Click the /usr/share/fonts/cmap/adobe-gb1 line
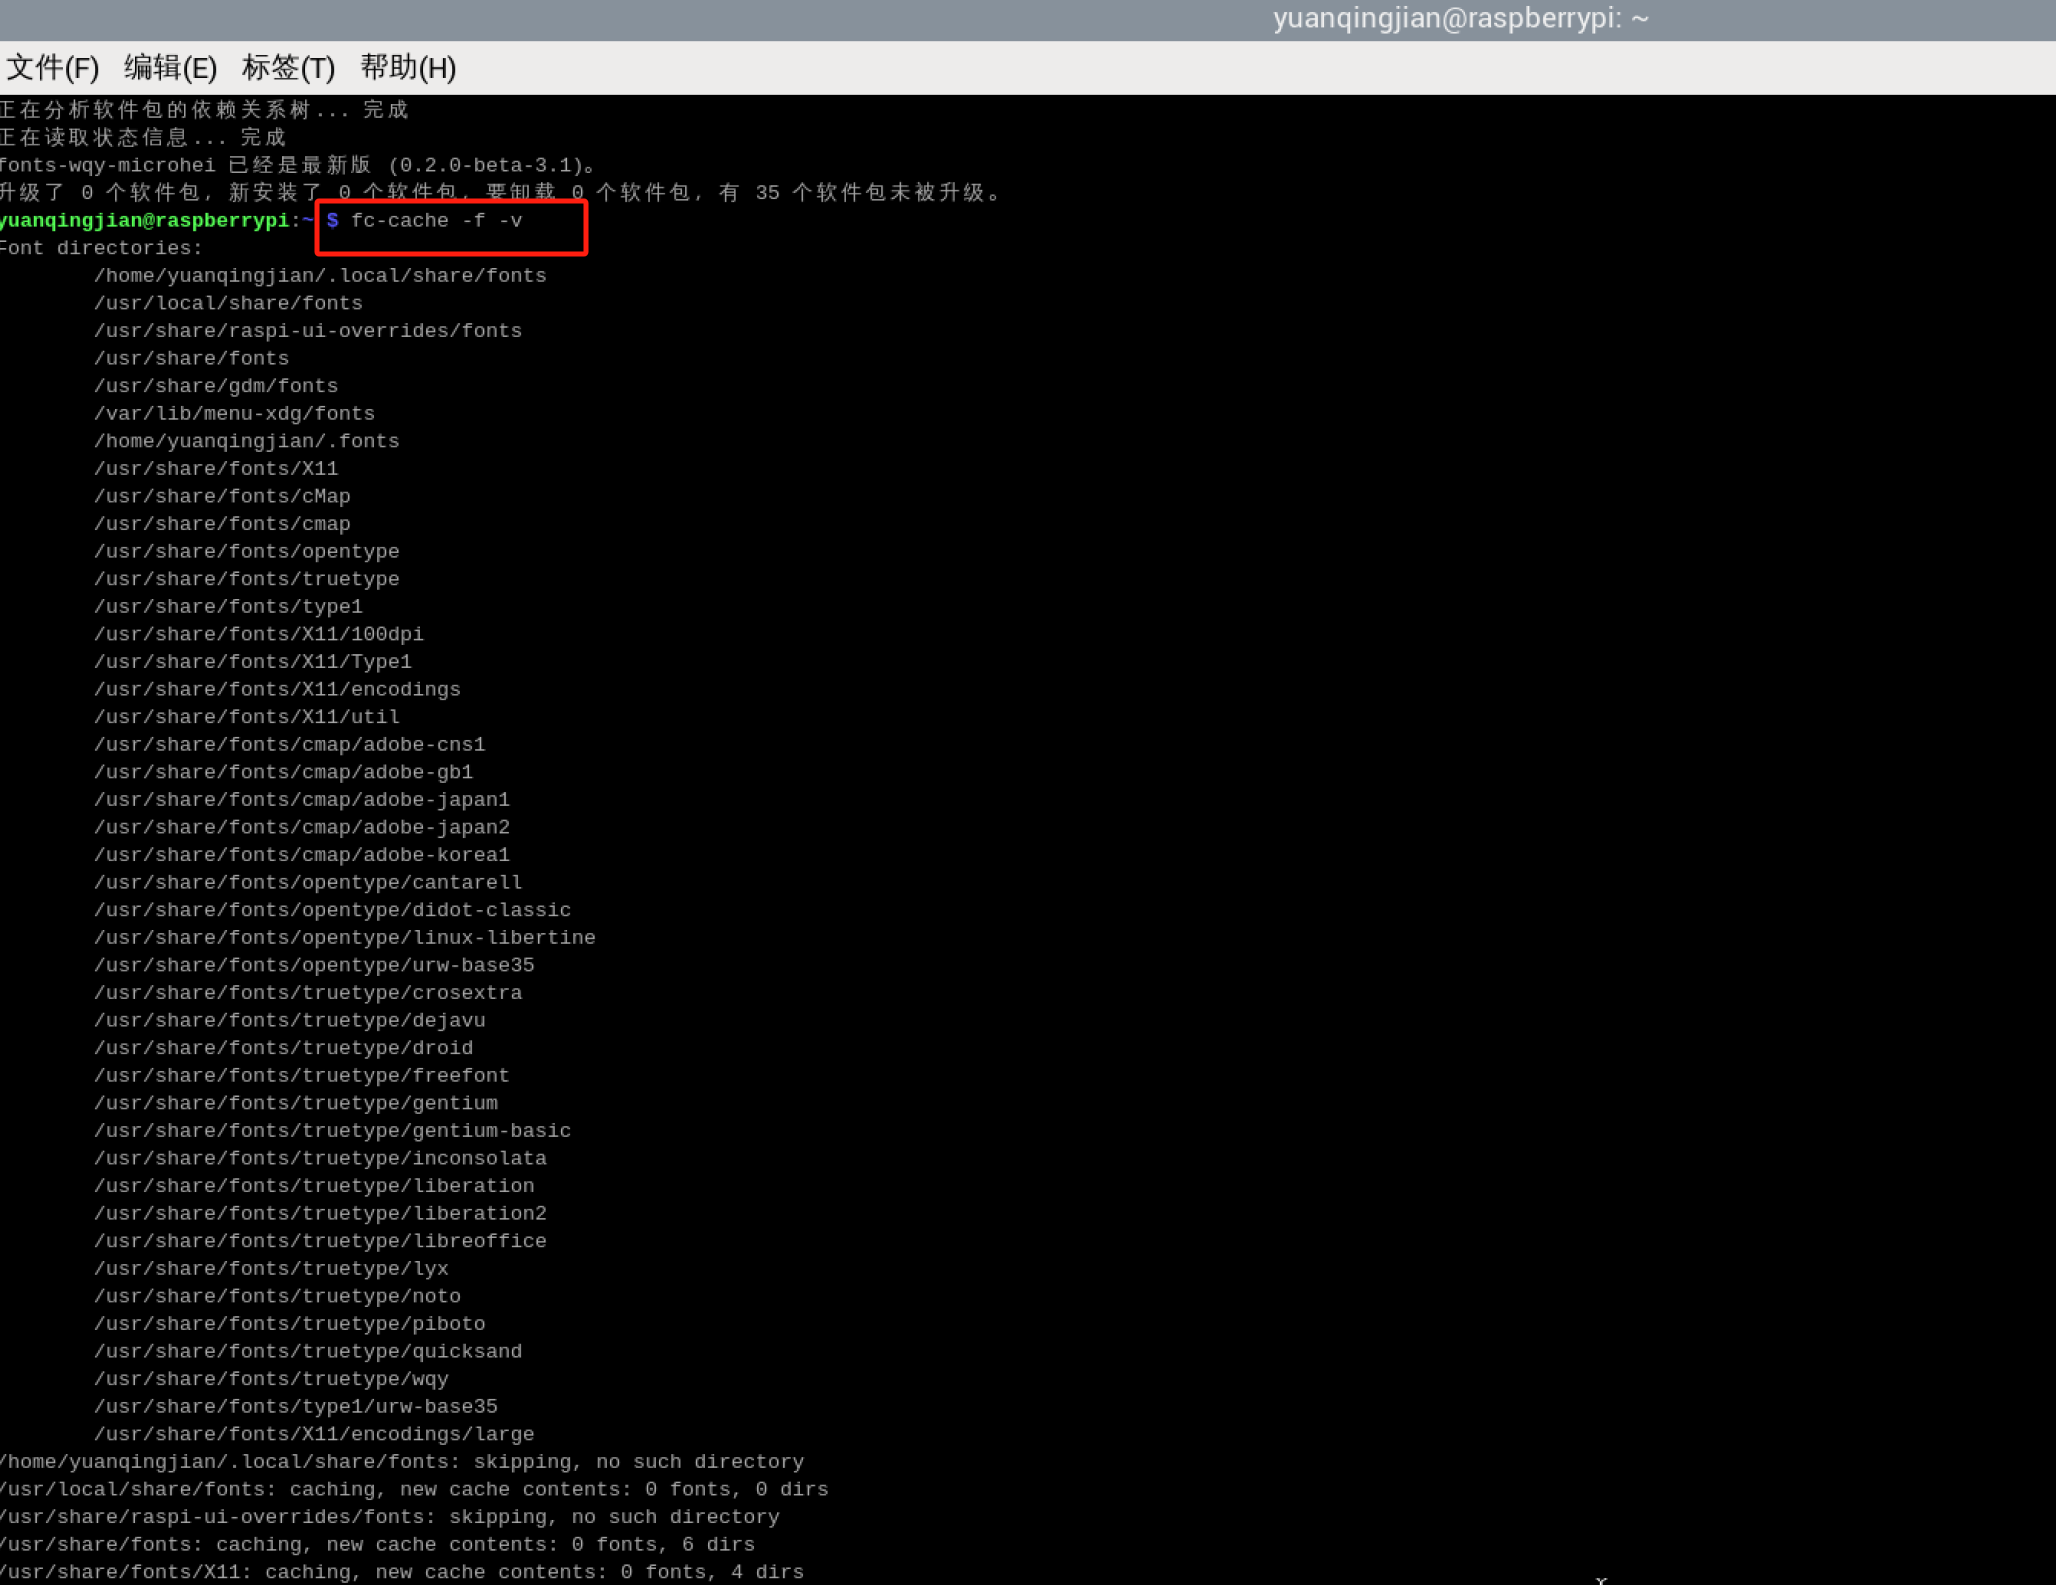Screen dimensions: 2056x1585 pos(283,772)
